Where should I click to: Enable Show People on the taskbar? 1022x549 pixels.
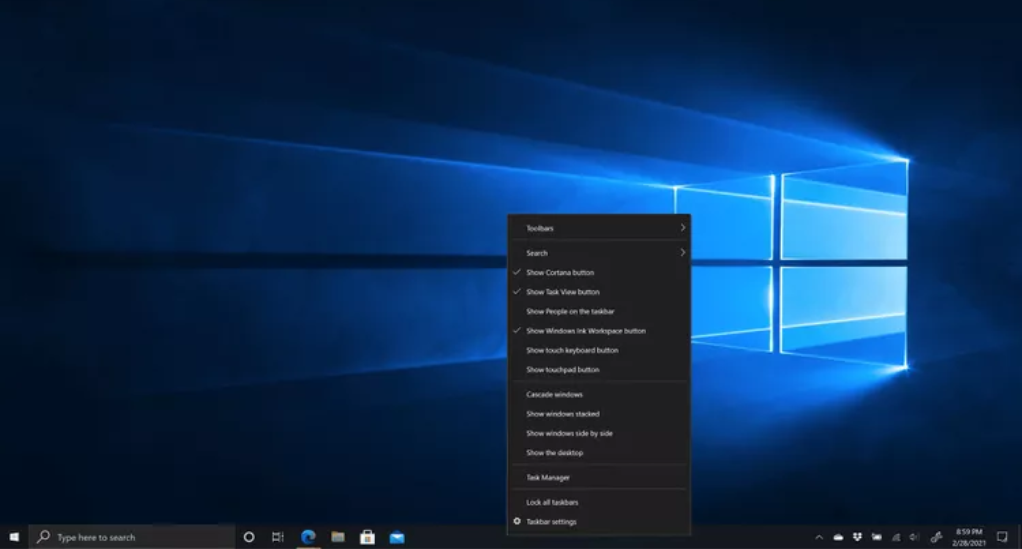coord(599,312)
